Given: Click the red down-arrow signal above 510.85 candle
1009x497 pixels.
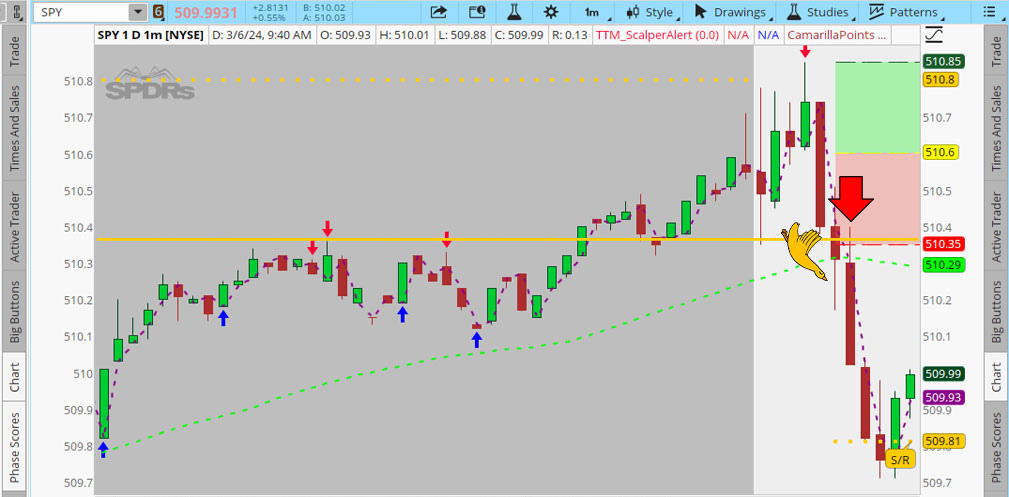Looking at the screenshot, I should click(804, 53).
